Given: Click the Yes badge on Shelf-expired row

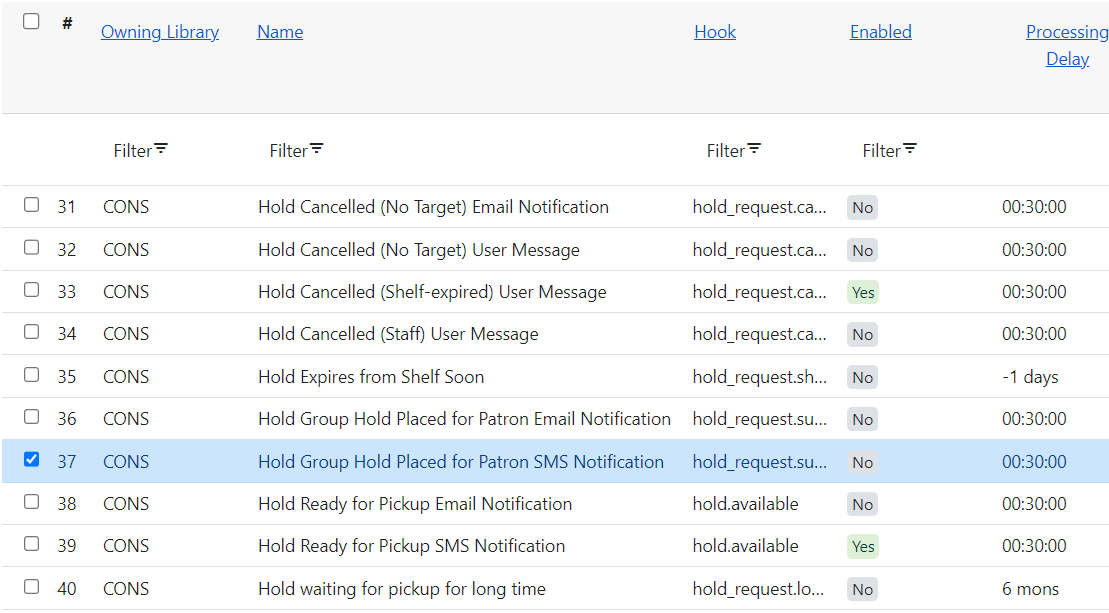Looking at the screenshot, I should (x=862, y=292).
